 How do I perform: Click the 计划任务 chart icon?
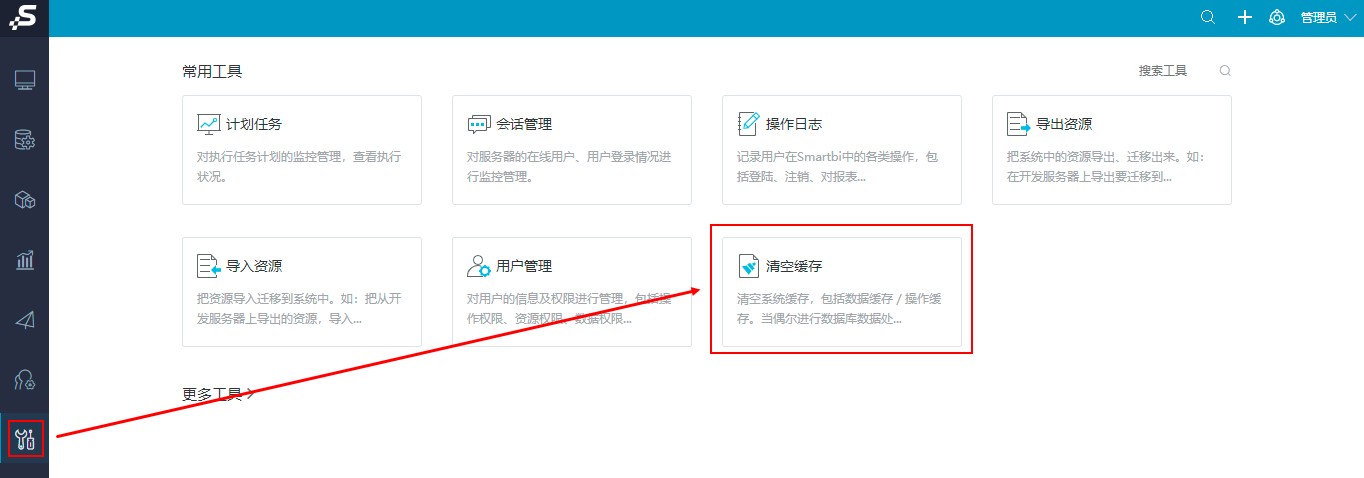pos(208,124)
